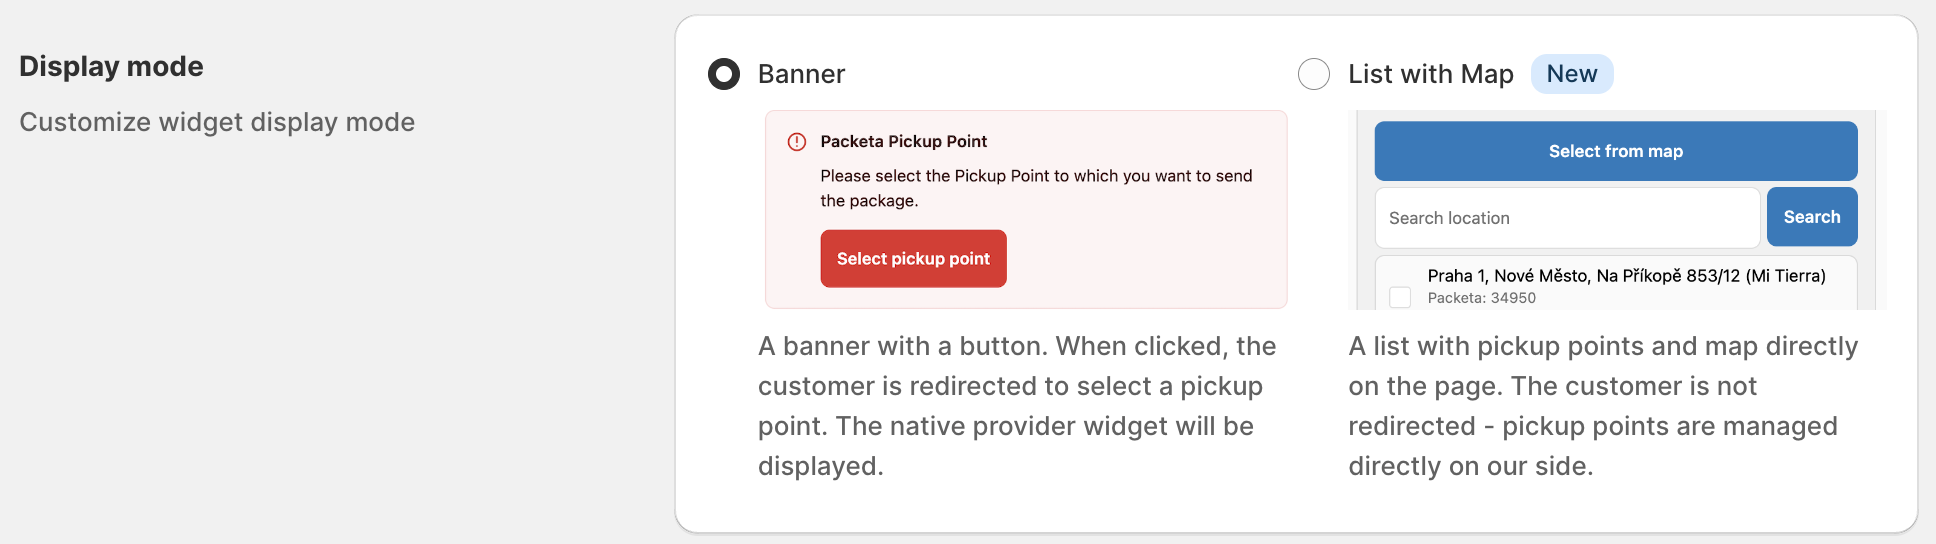Viewport: 1936px width, 544px height.
Task: Click the red Select pickup point button
Action: [x=913, y=259]
